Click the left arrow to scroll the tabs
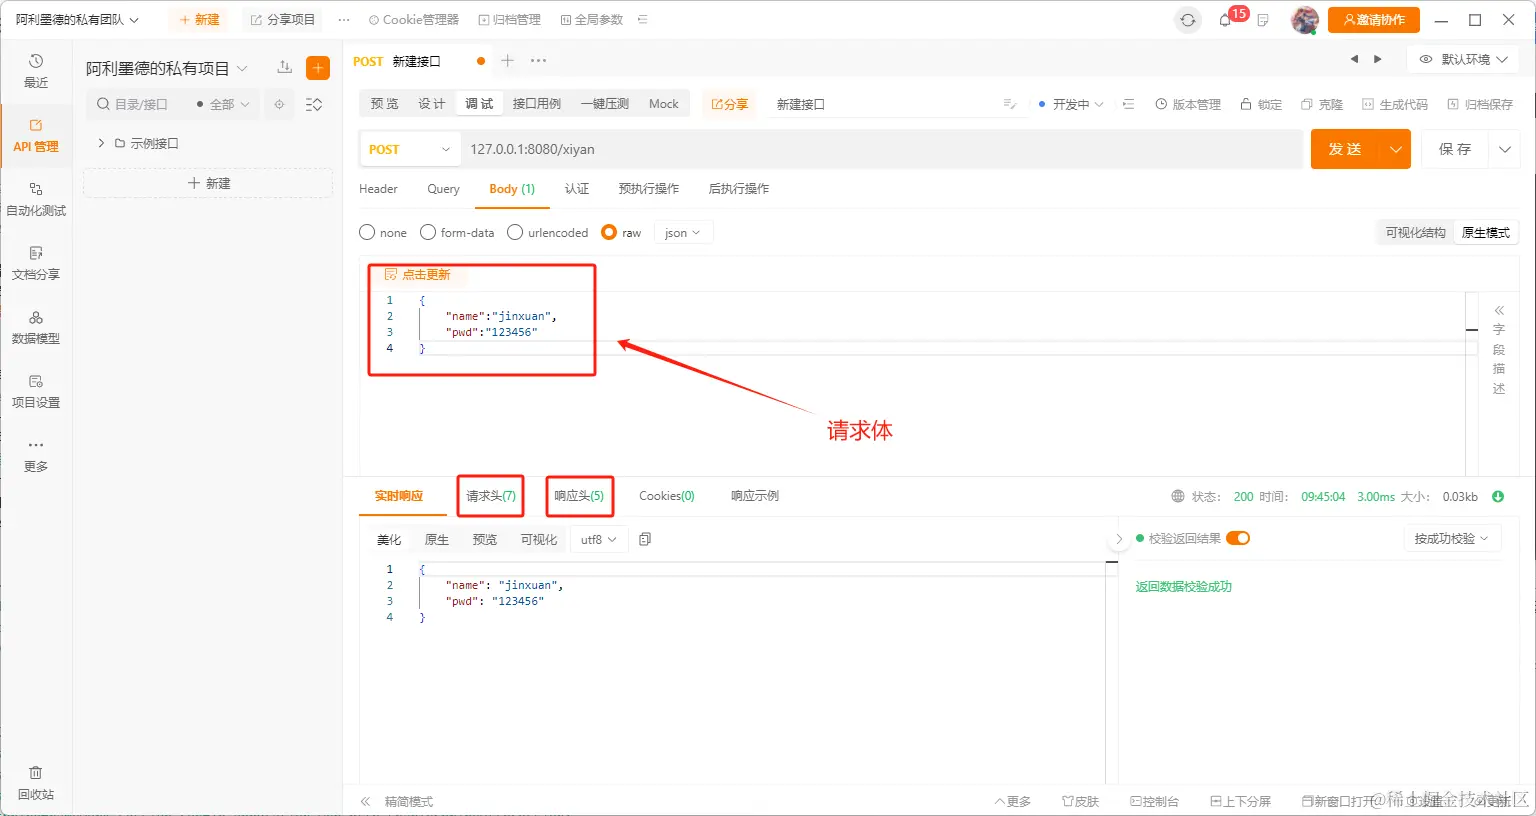 1355,59
